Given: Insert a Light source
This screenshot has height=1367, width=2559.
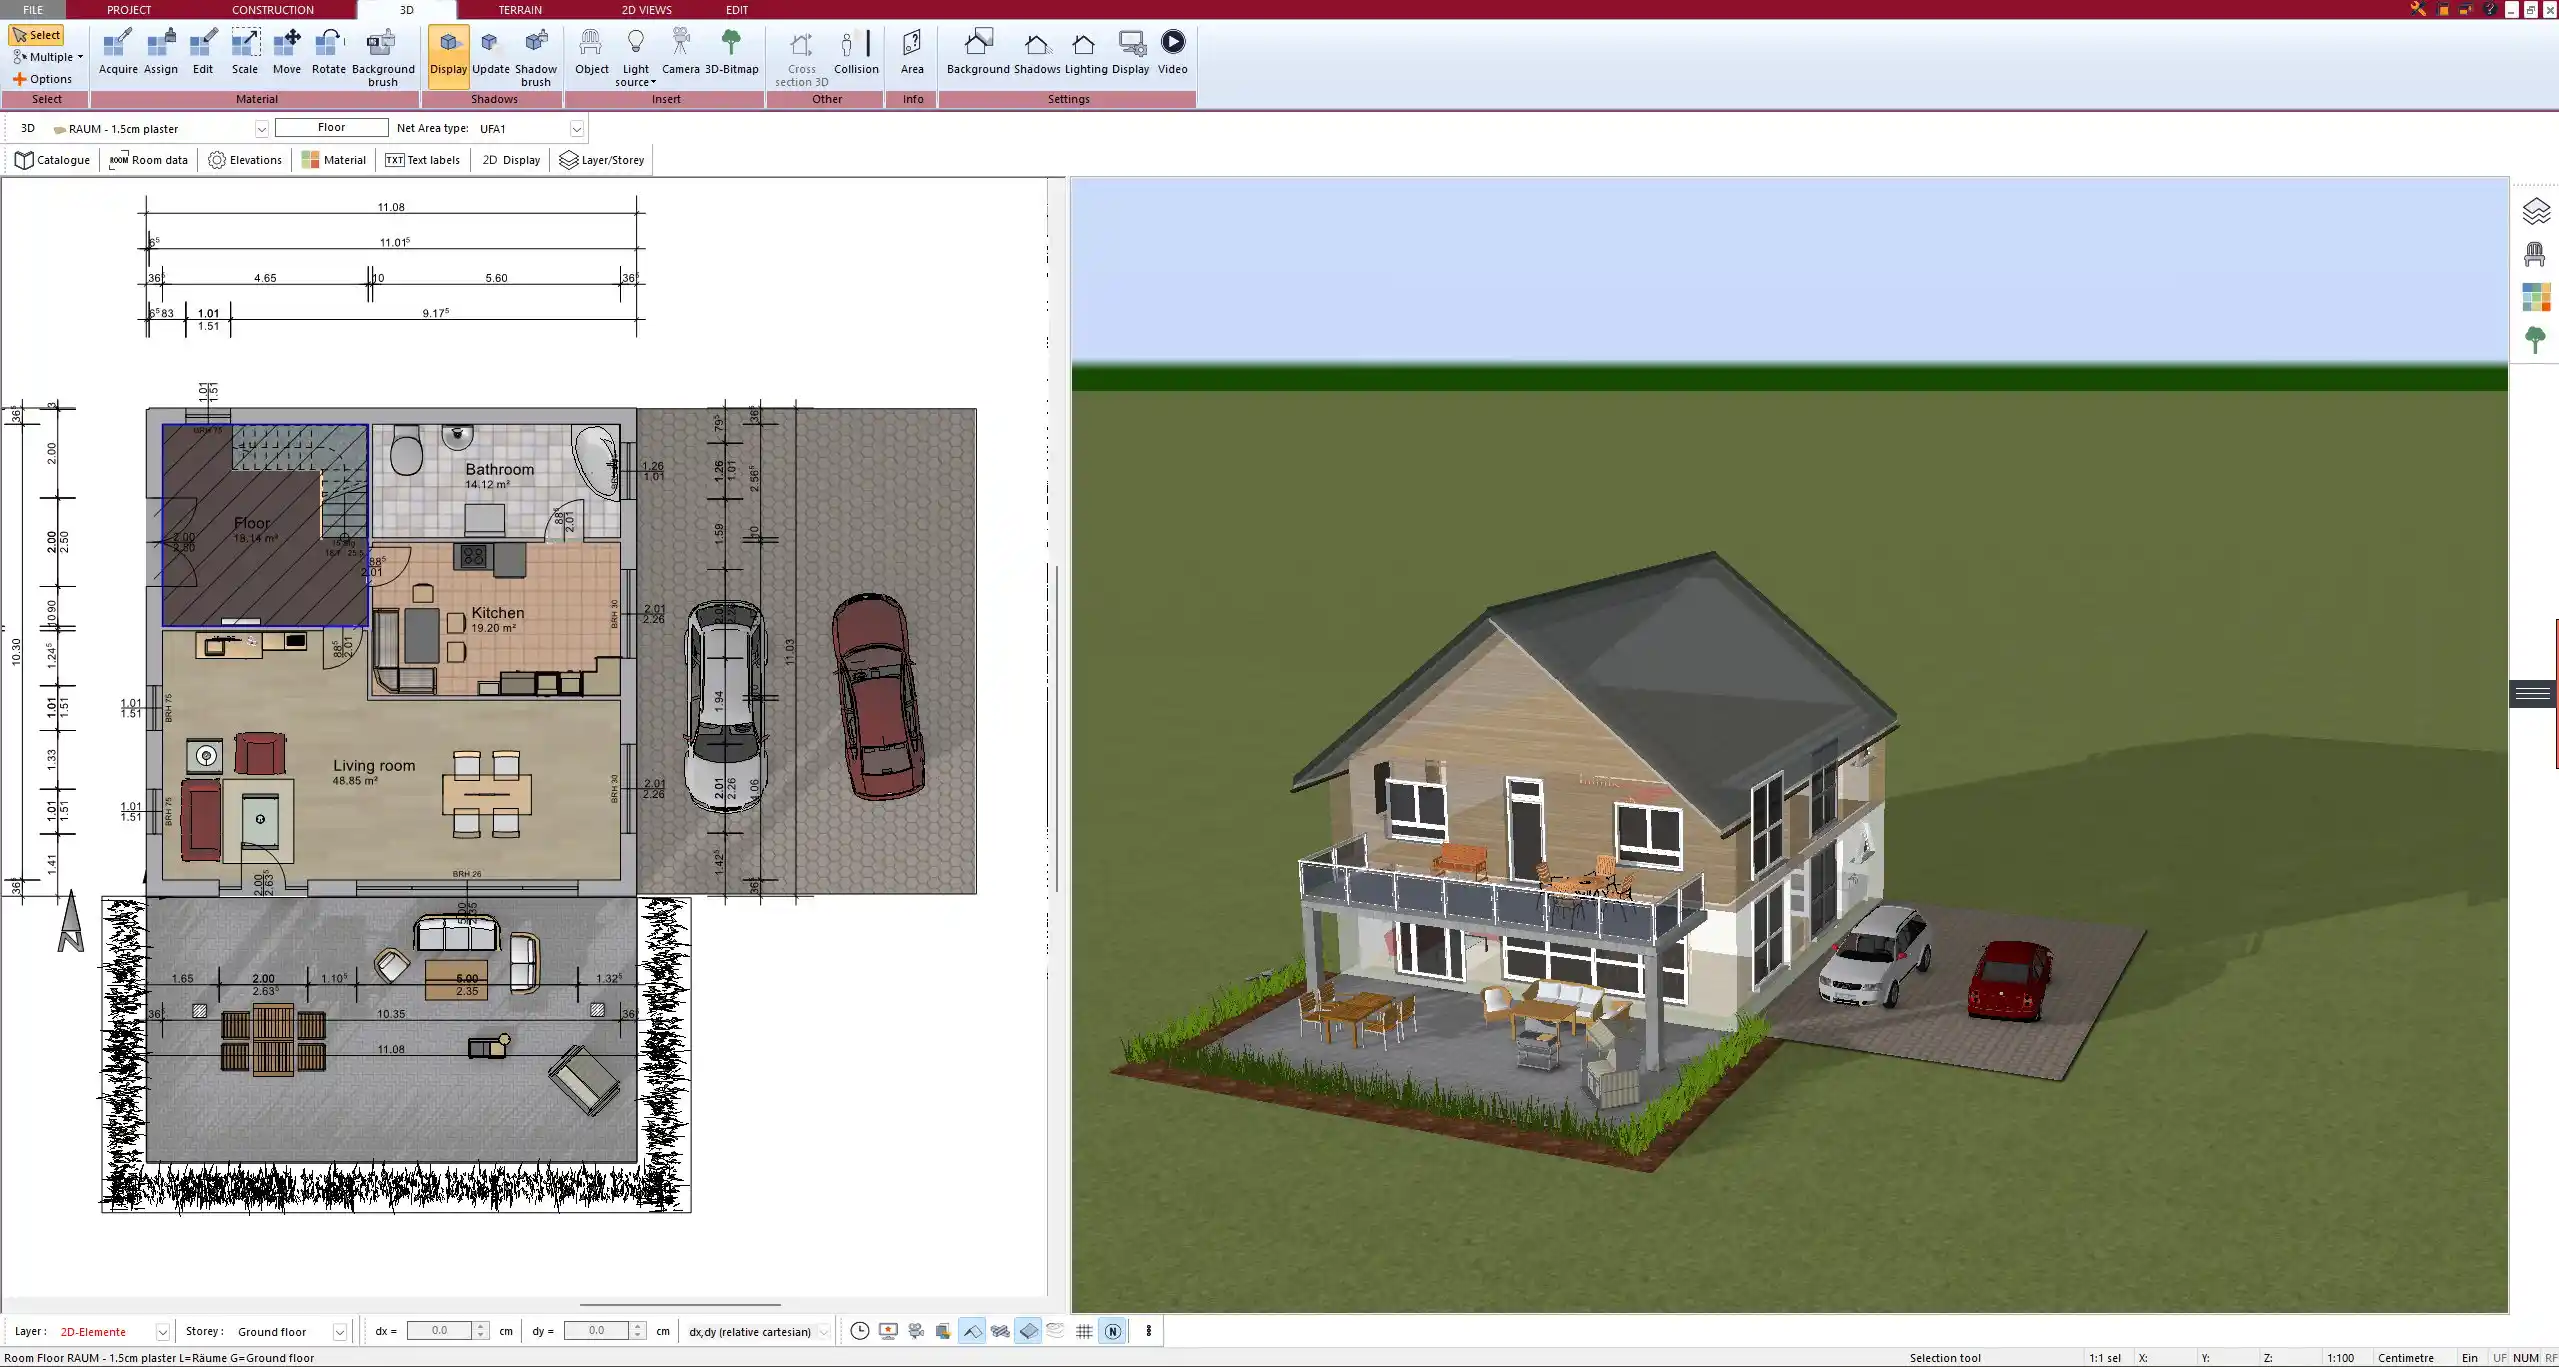Looking at the screenshot, I should tap(636, 50).
